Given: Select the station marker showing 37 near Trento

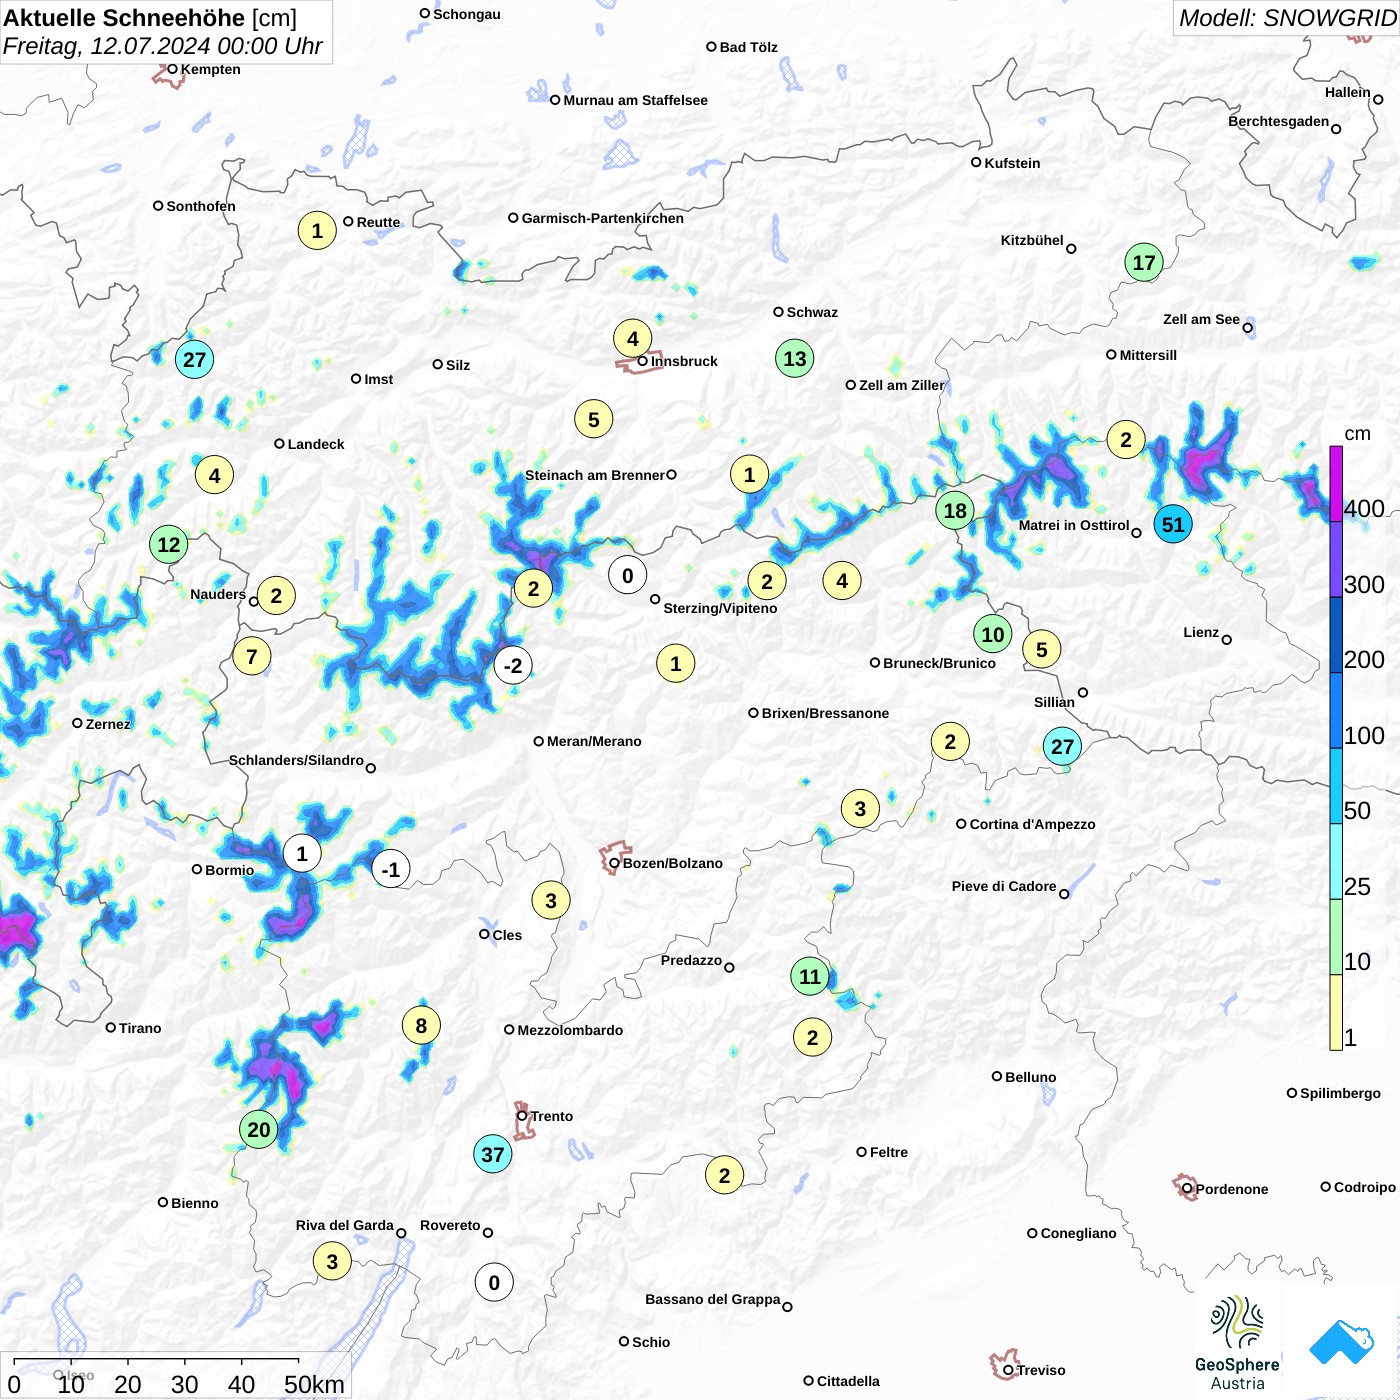Looking at the screenshot, I should coord(493,1154).
